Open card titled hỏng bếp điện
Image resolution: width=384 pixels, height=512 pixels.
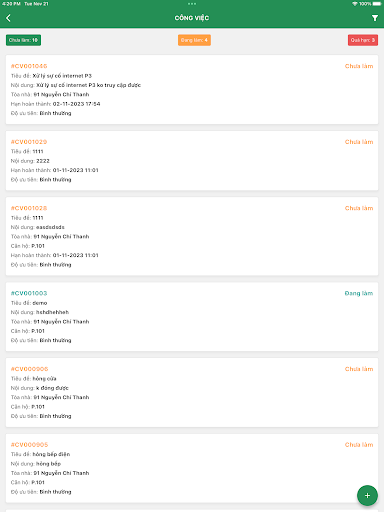[x=192, y=468]
